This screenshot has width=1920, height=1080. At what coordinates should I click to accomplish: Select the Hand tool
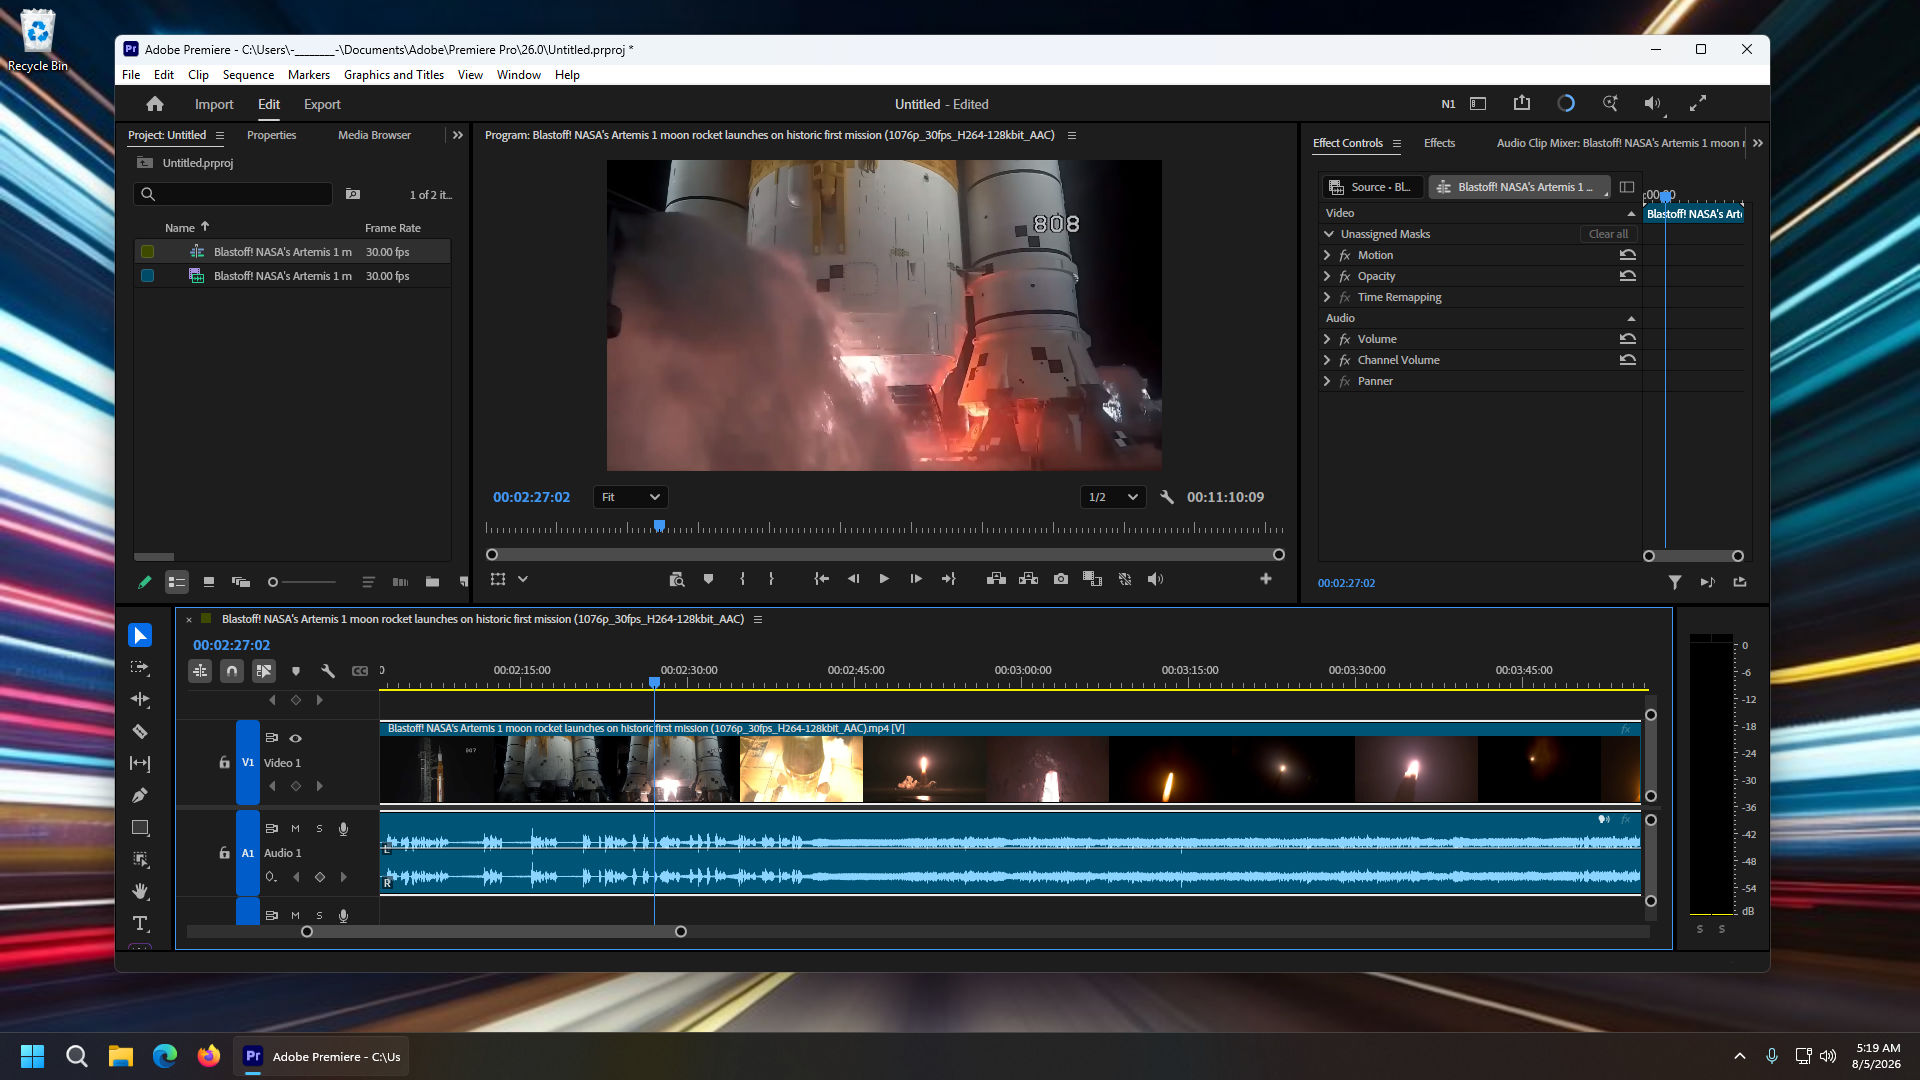[140, 891]
